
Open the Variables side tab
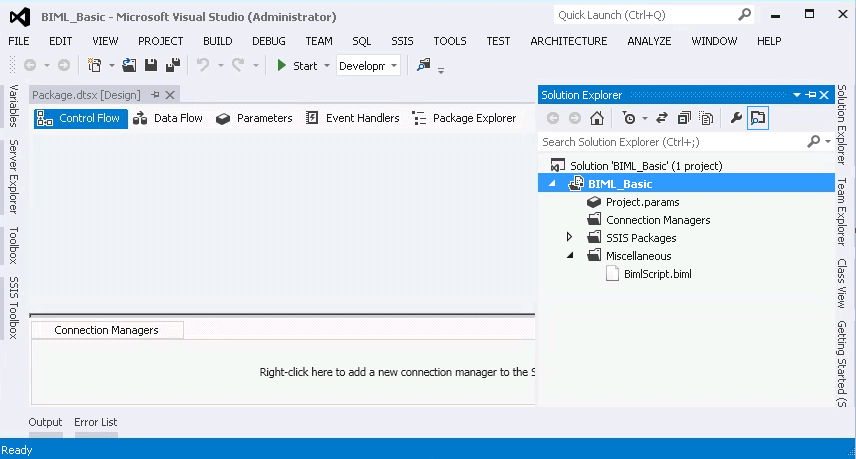coord(14,105)
